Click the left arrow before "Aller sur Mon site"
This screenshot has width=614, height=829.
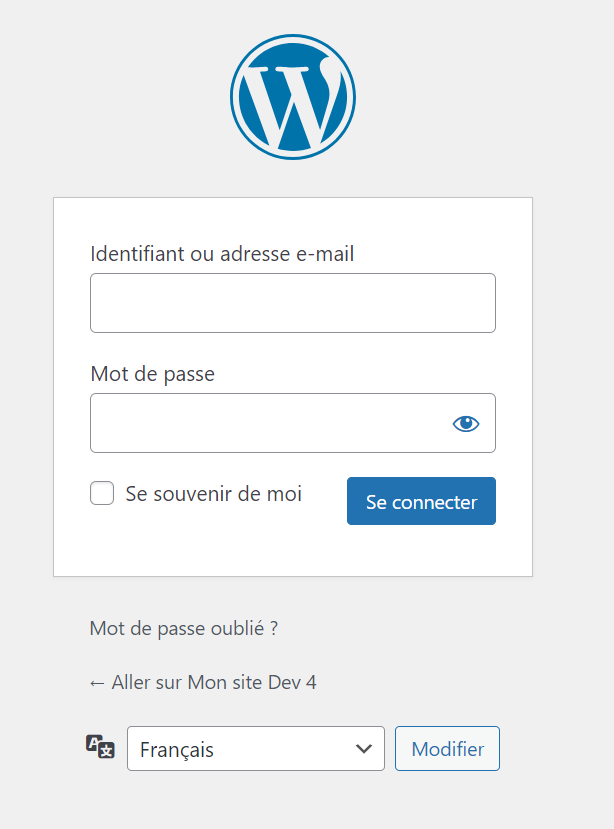(x=97, y=683)
